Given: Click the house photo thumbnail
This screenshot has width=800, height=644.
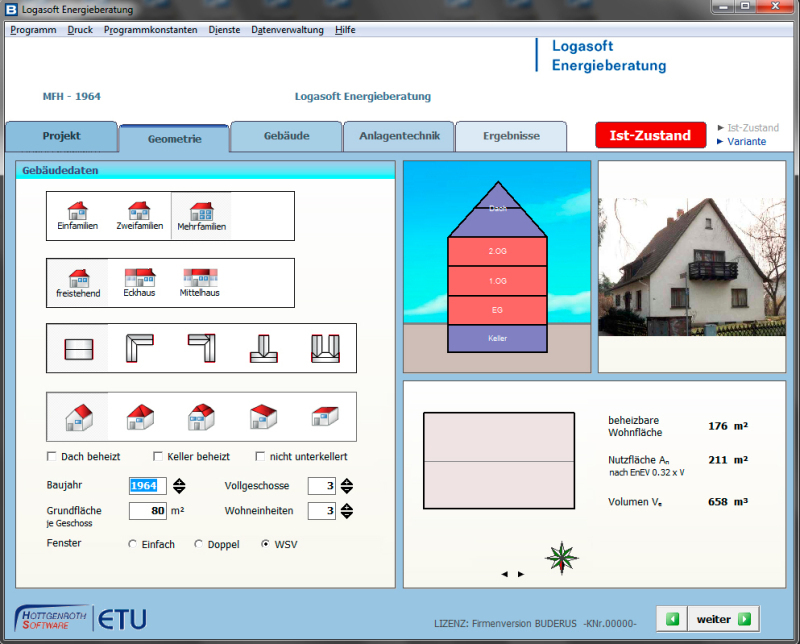Looking at the screenshot, I should 692,266.
